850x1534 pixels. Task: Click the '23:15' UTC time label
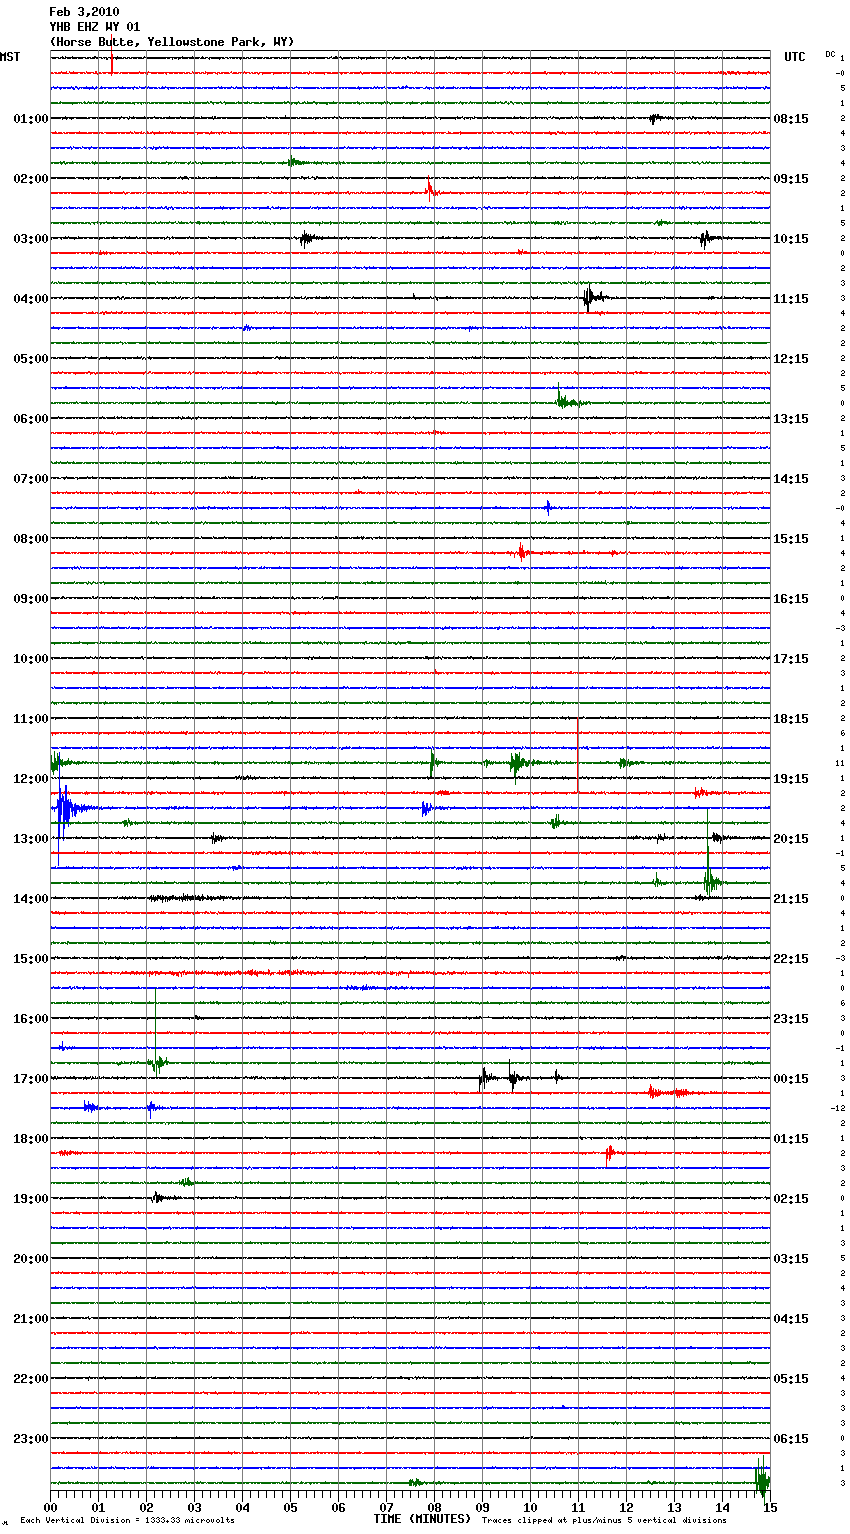[791, 1019]
